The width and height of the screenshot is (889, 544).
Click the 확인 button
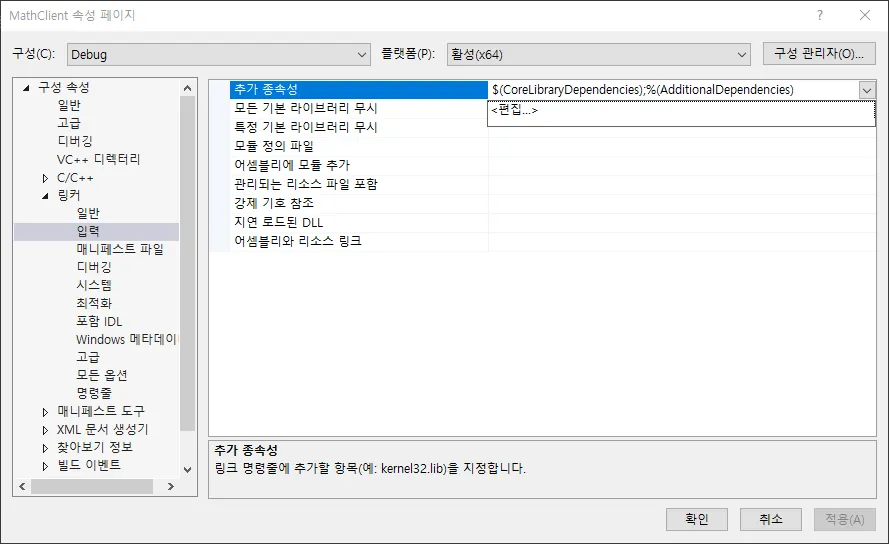point(697,519)
